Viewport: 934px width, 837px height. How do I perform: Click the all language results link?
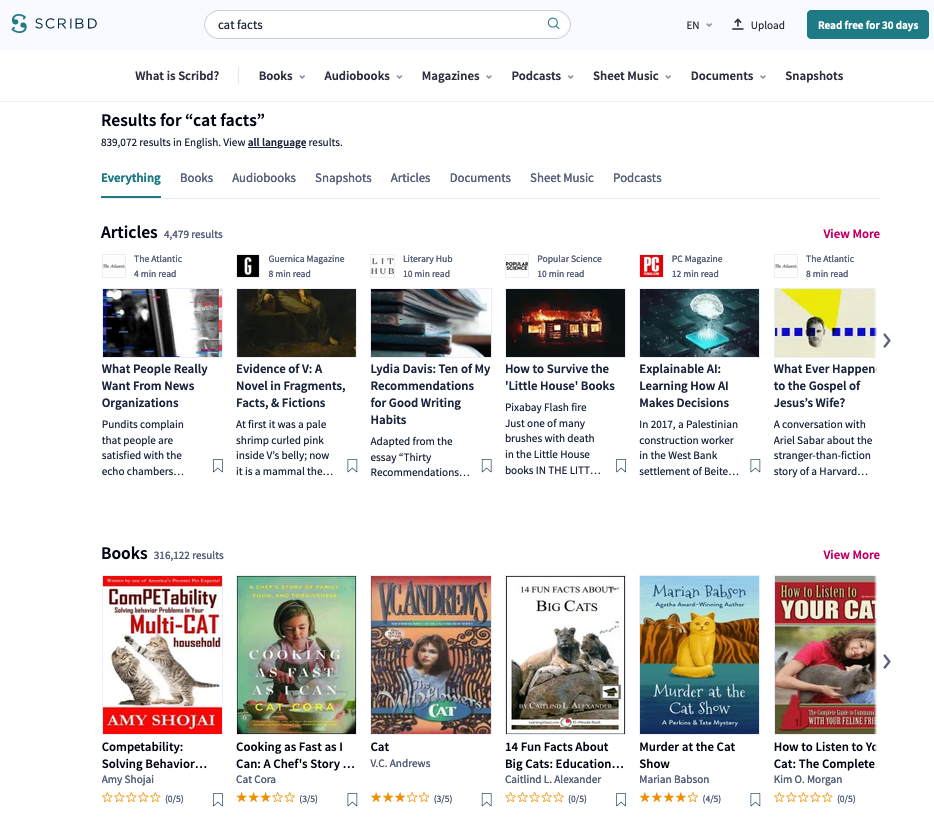click(x=277, y=142)
